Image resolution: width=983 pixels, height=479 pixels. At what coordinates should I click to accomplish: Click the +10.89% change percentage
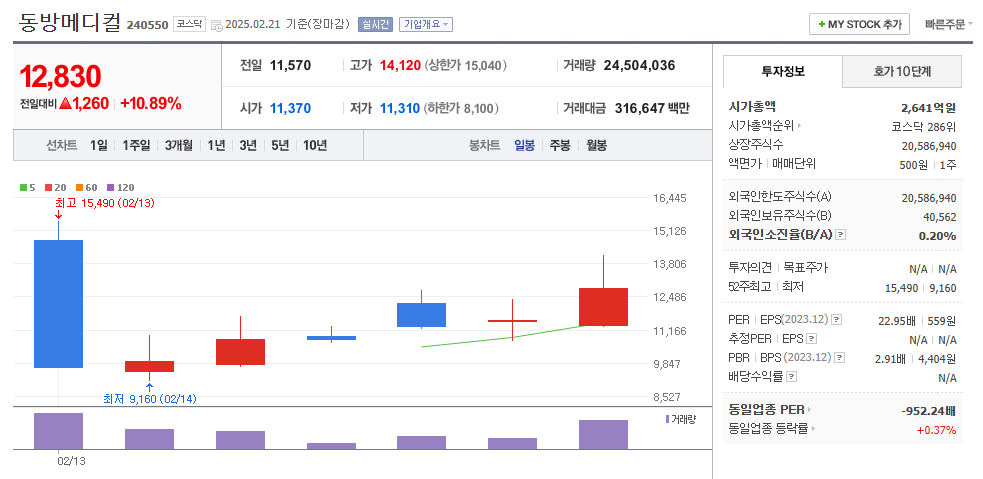click(150, 104)
